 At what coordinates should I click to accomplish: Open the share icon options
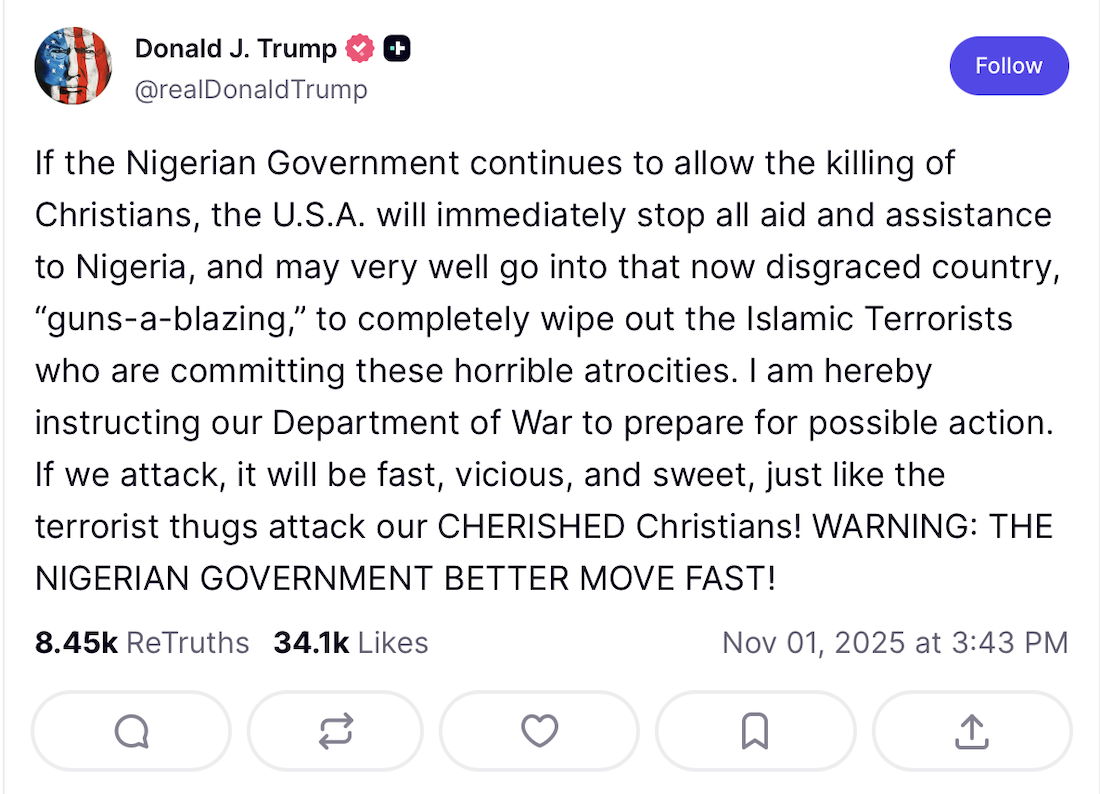coord(971,731)
